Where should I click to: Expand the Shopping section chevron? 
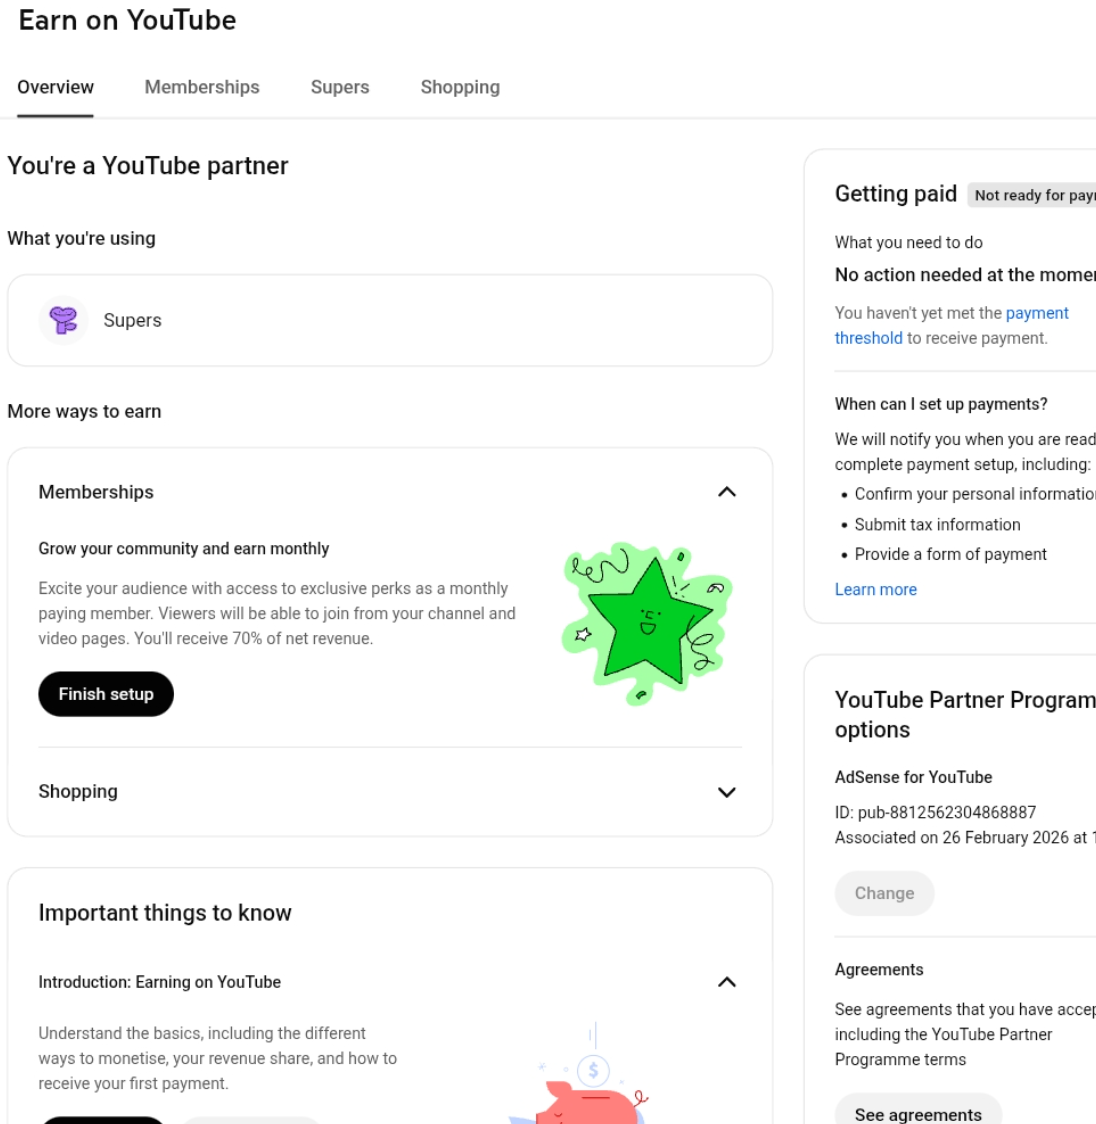pos(727,792)
